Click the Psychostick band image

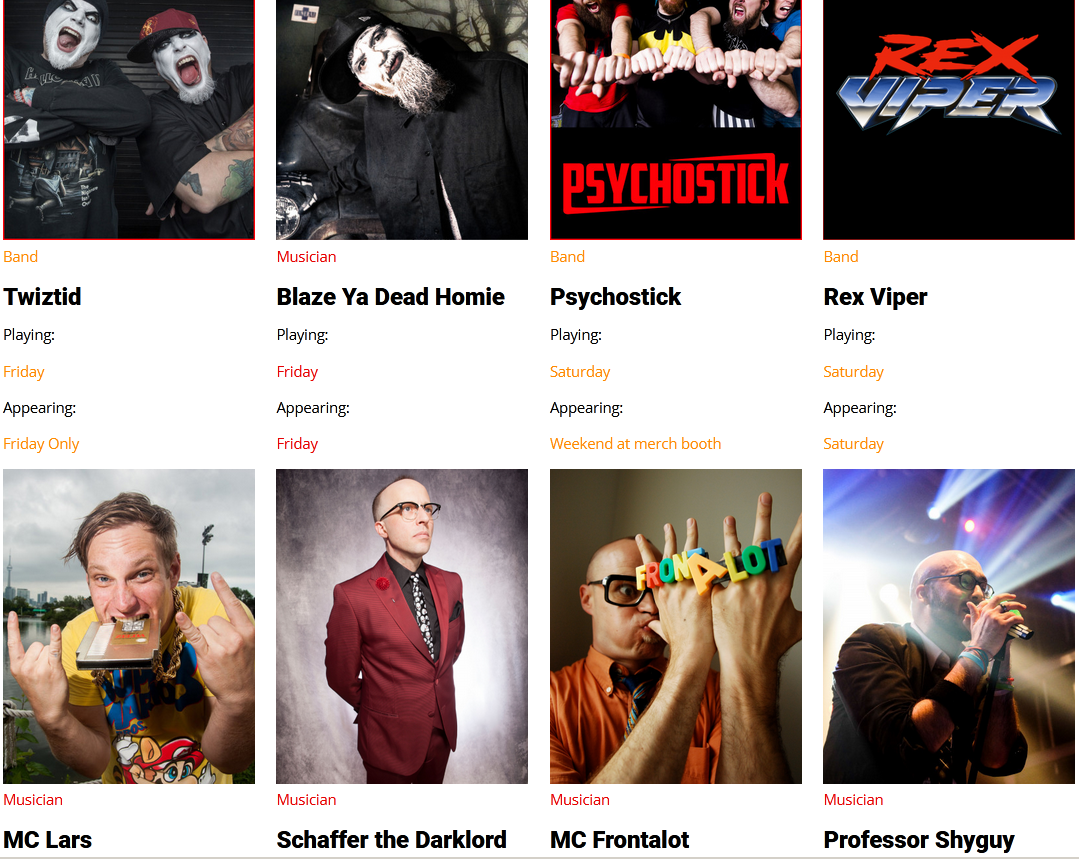coord(676,120)
